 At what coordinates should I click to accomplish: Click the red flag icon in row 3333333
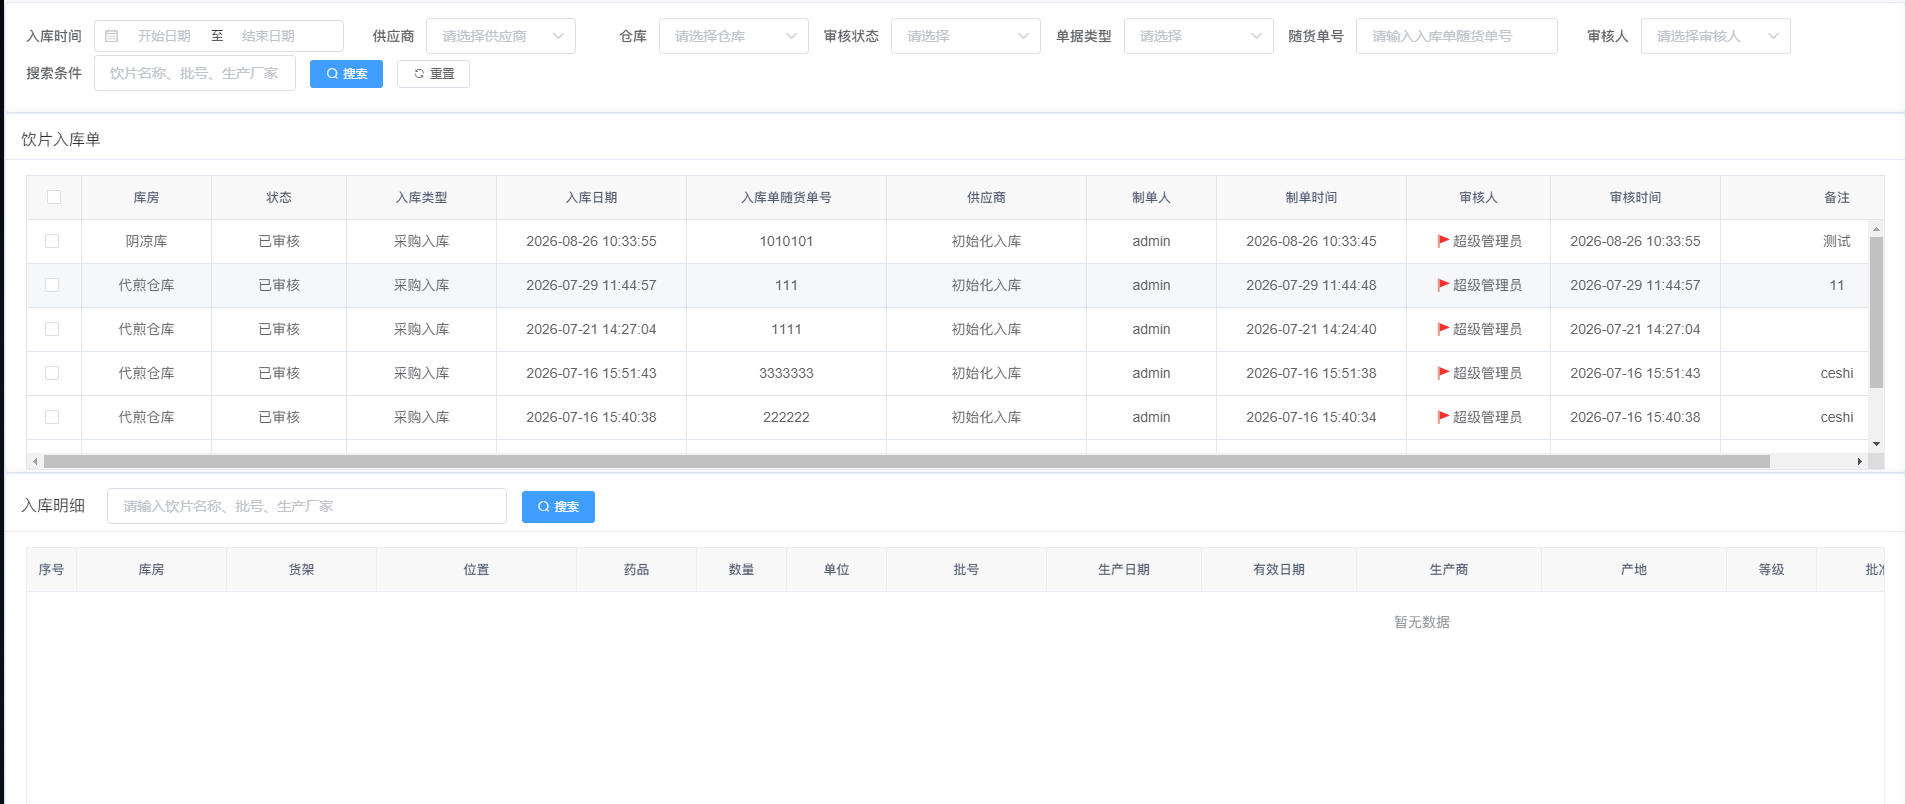(x=1443, y=373)
